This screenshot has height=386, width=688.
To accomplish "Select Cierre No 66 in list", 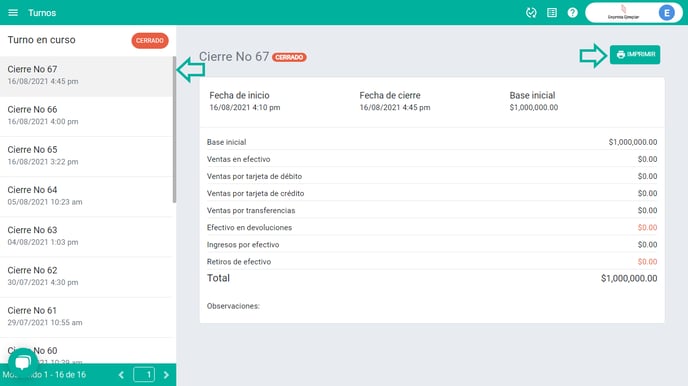I will [x=86, y=116].
